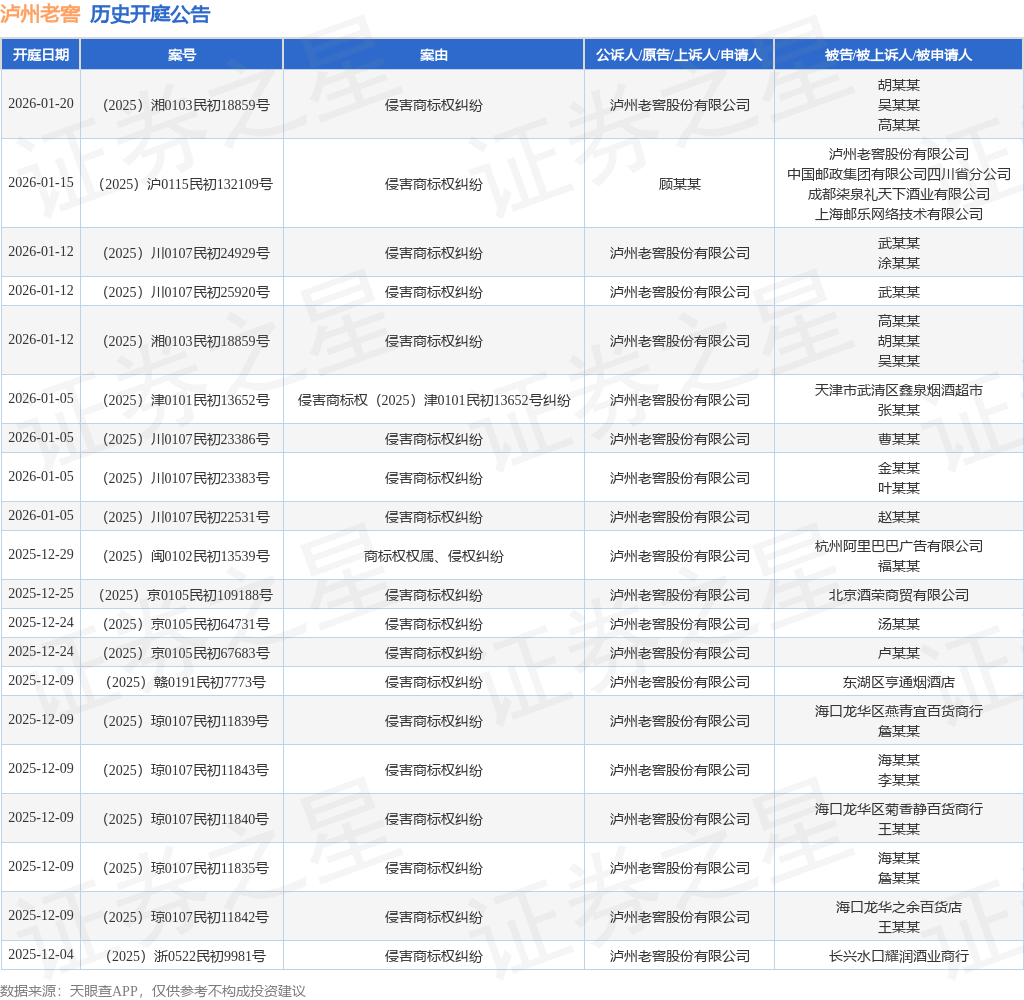Click defendant 卢某某

click(899, 653)
